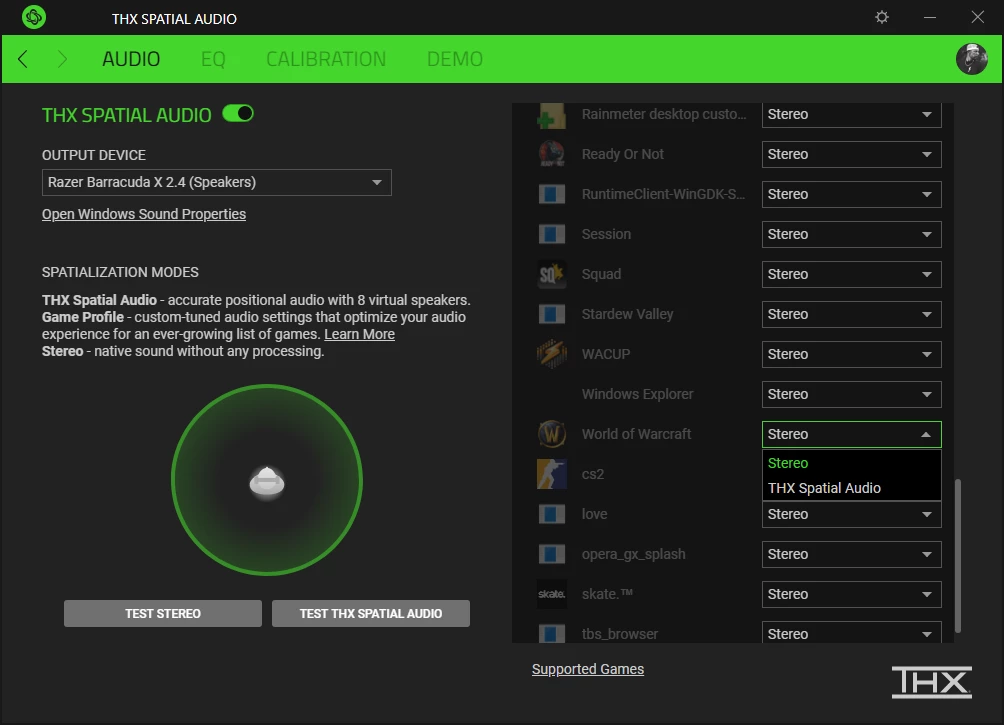Collapse the World of Warcraft dropdown
Screen dimensions: 1004x725
(x=852, y=434)
